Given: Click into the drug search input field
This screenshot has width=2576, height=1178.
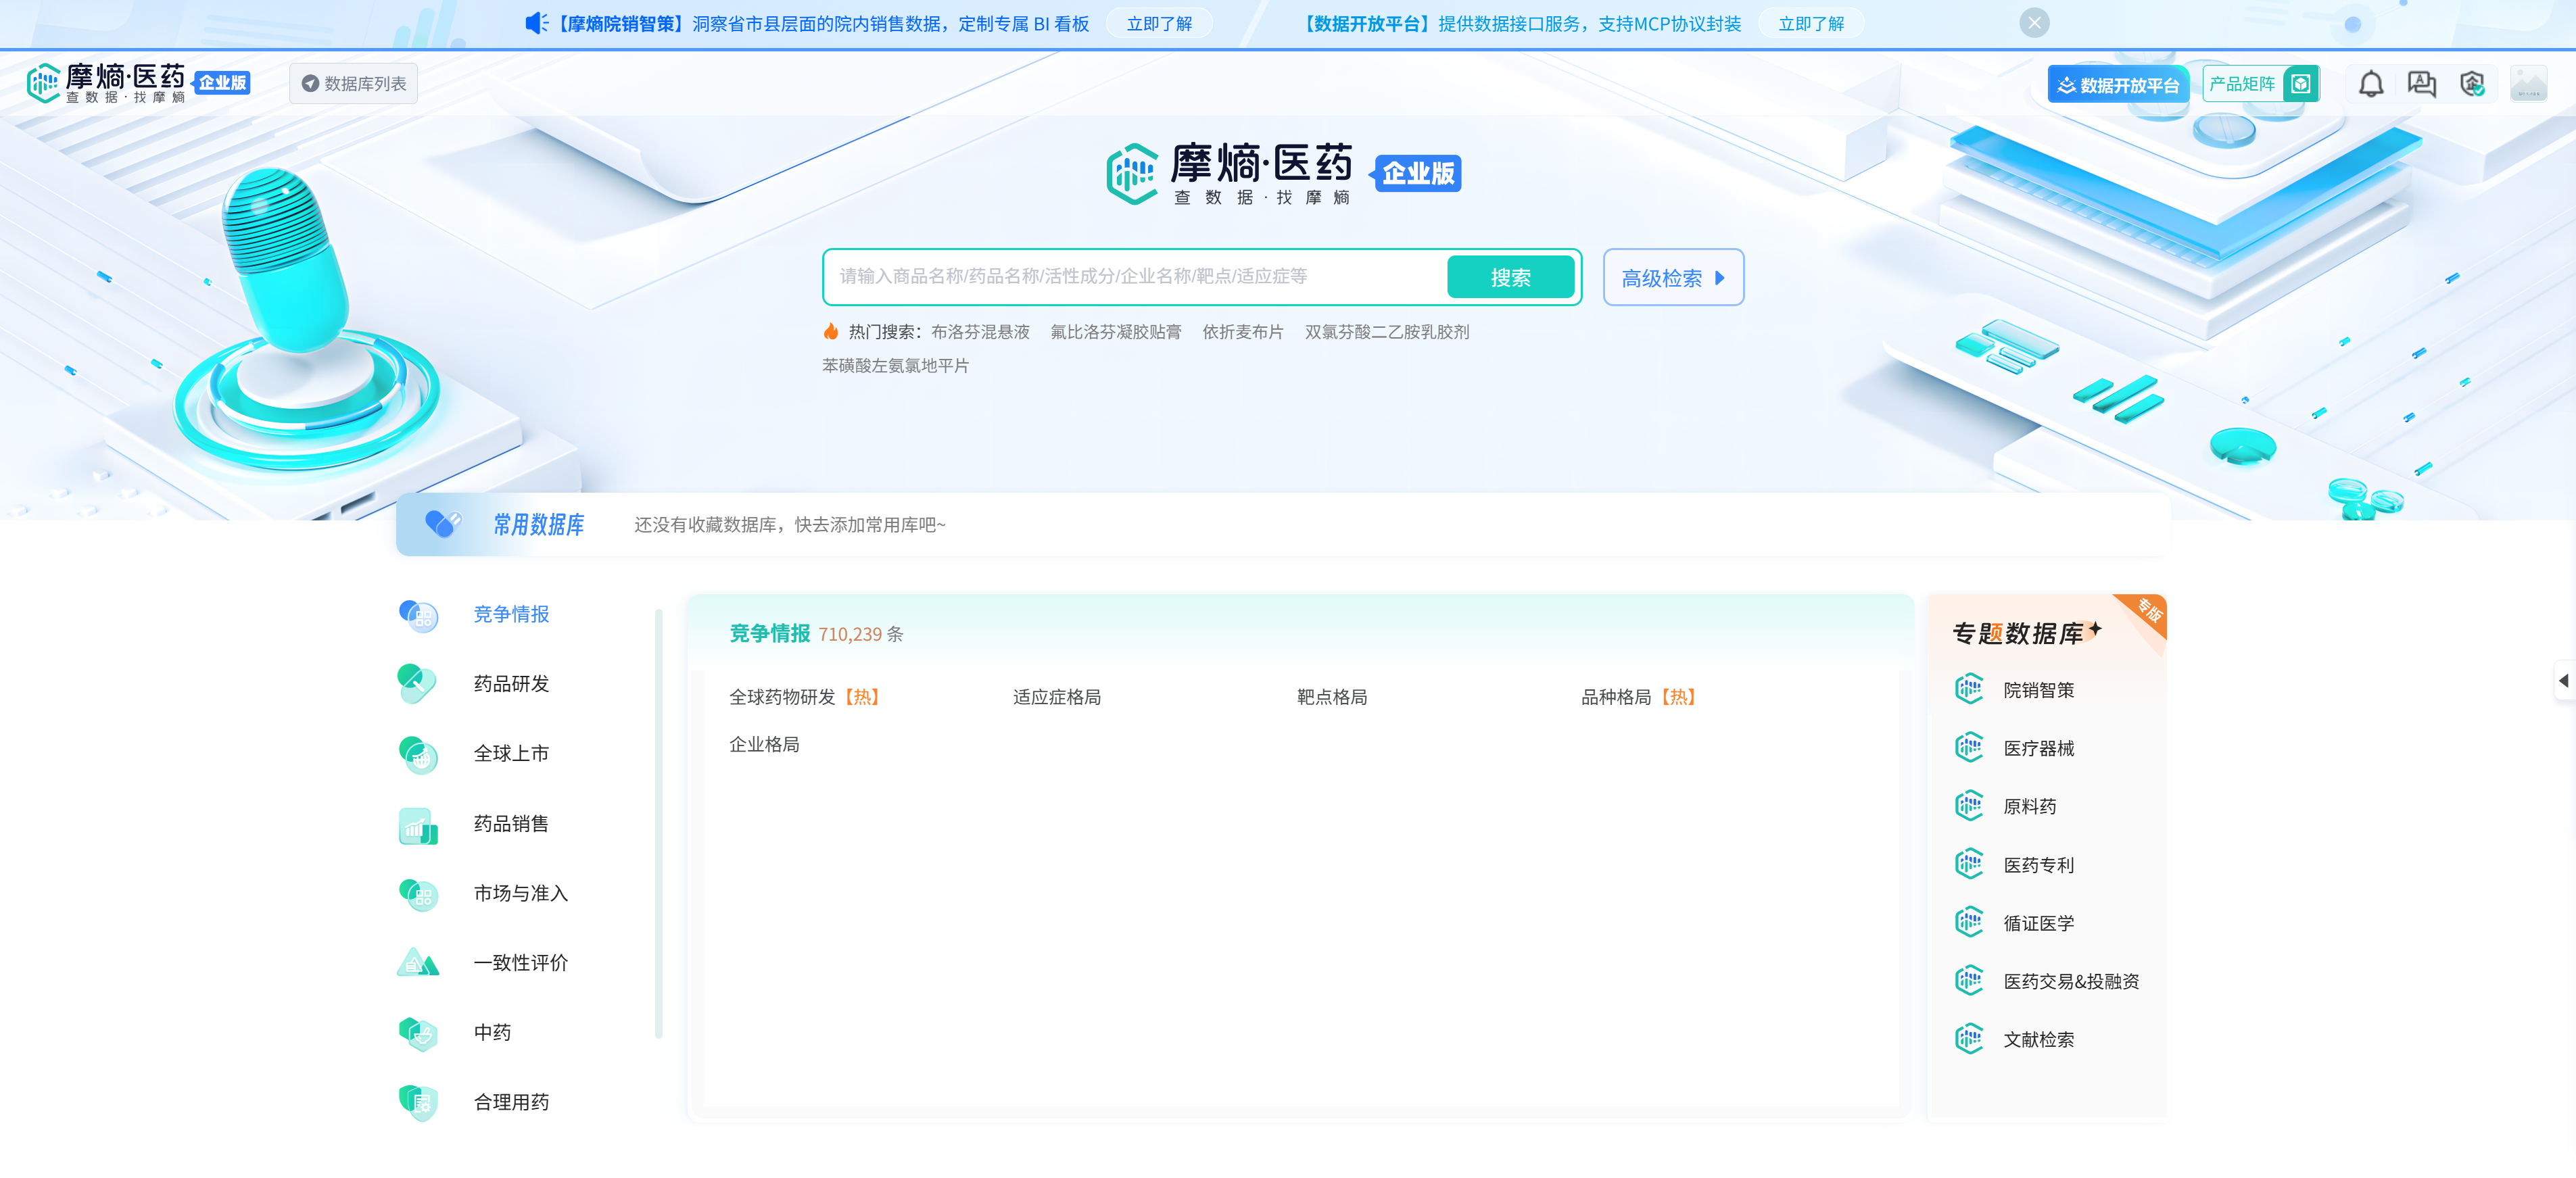Looking at the screenshot, I should click(x=1135, y=277).
